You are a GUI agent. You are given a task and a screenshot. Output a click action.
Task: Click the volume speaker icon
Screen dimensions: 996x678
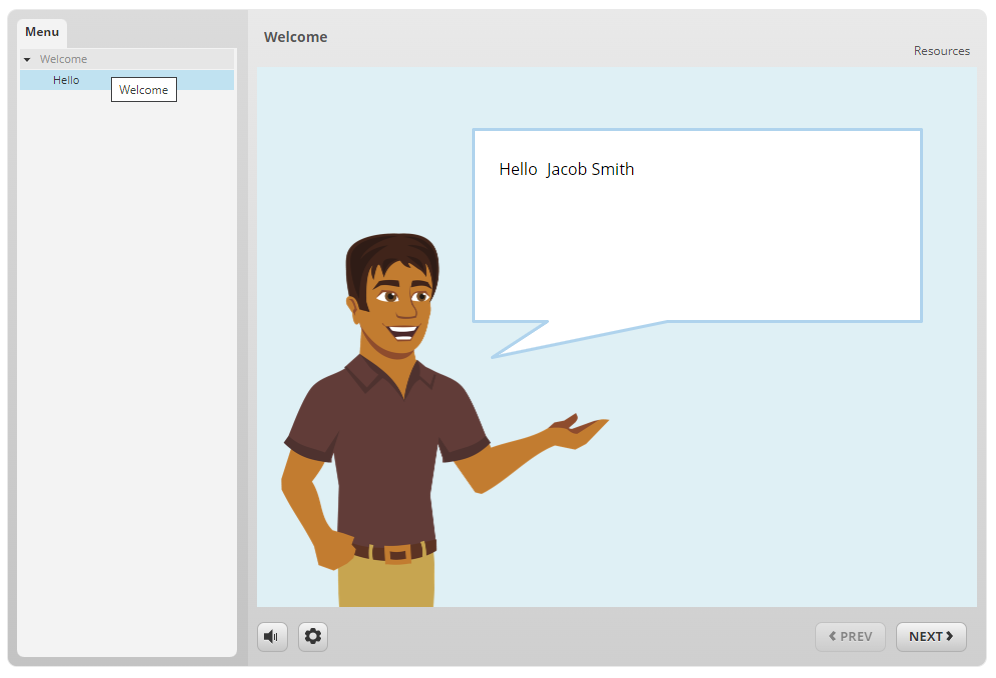pos(272,637)
